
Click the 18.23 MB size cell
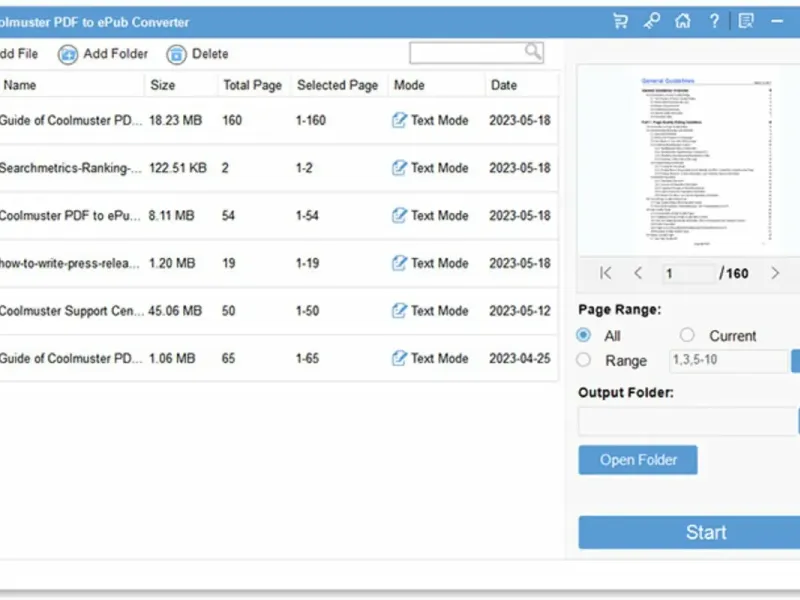click(x=176, y=120)
